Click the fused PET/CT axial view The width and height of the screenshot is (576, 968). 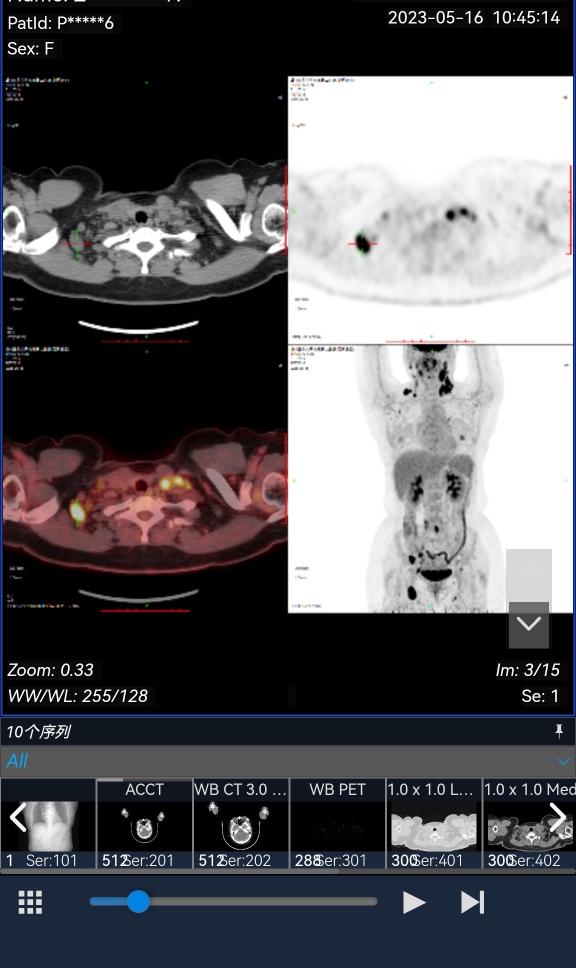(145, 479)
